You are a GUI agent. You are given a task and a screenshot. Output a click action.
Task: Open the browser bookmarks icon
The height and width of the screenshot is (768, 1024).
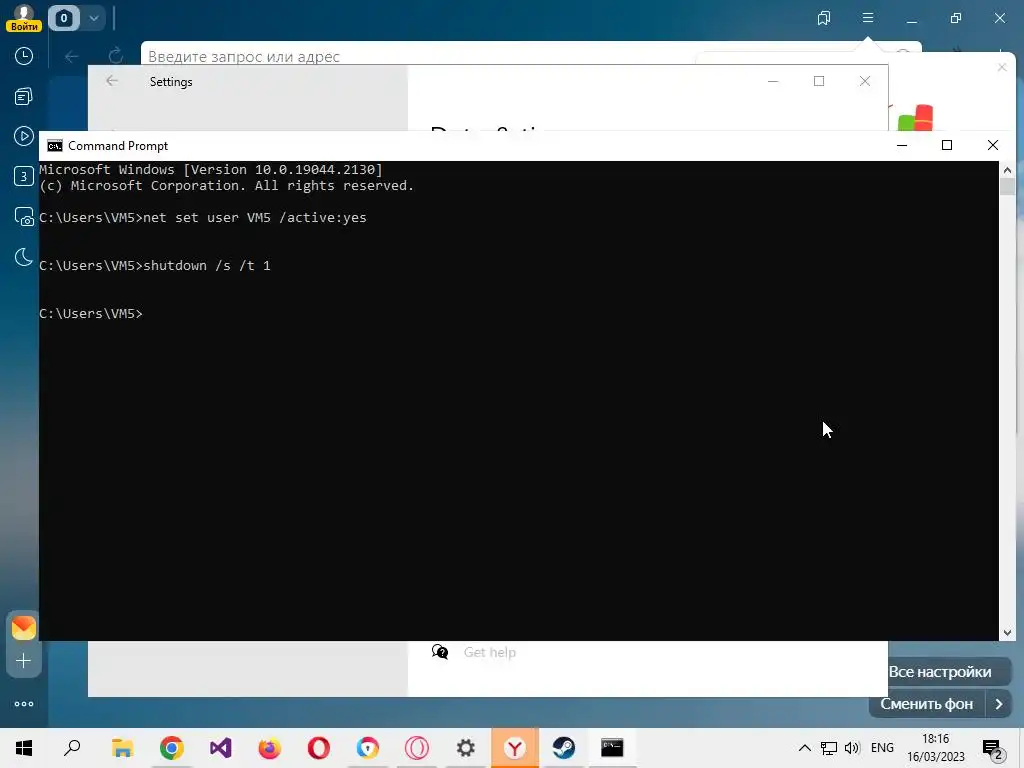pos(824,18)
